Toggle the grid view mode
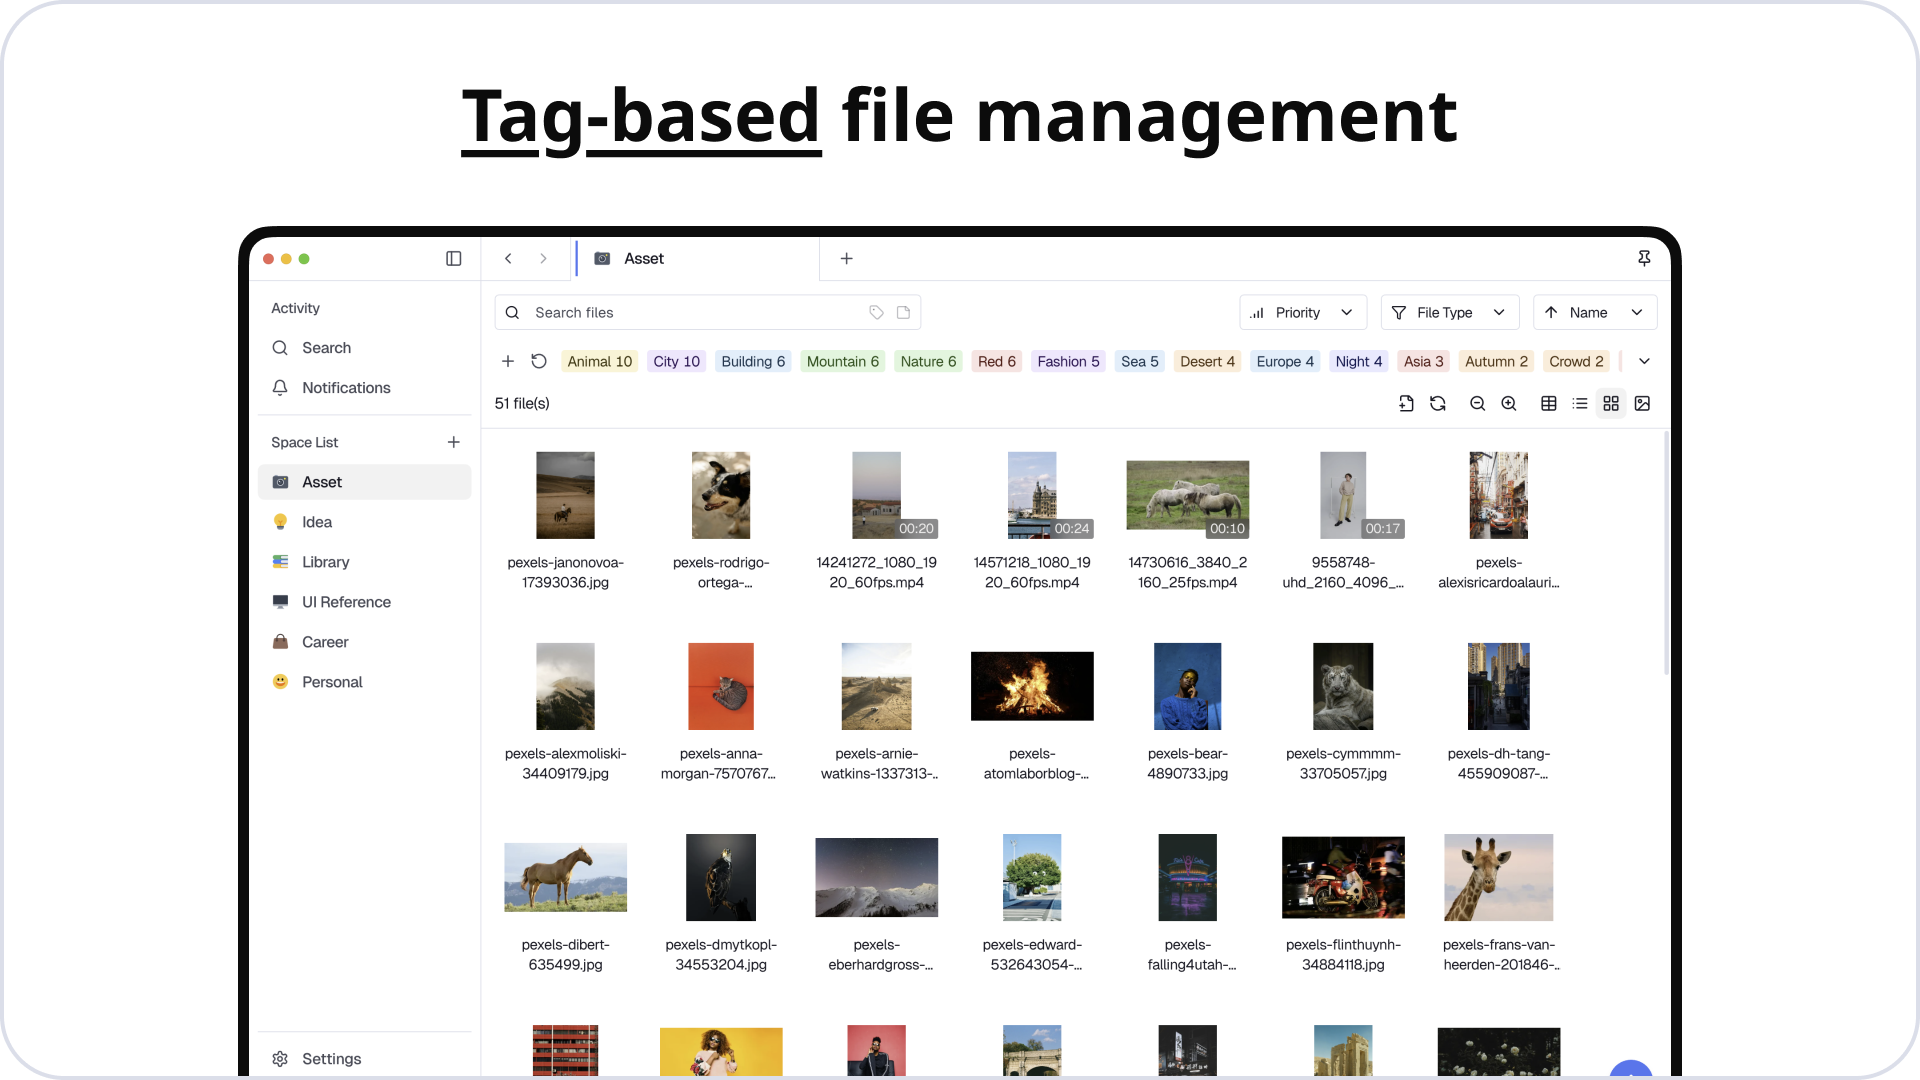1920x1080 pixels. pyautogui.click(x=1611, y=403)
